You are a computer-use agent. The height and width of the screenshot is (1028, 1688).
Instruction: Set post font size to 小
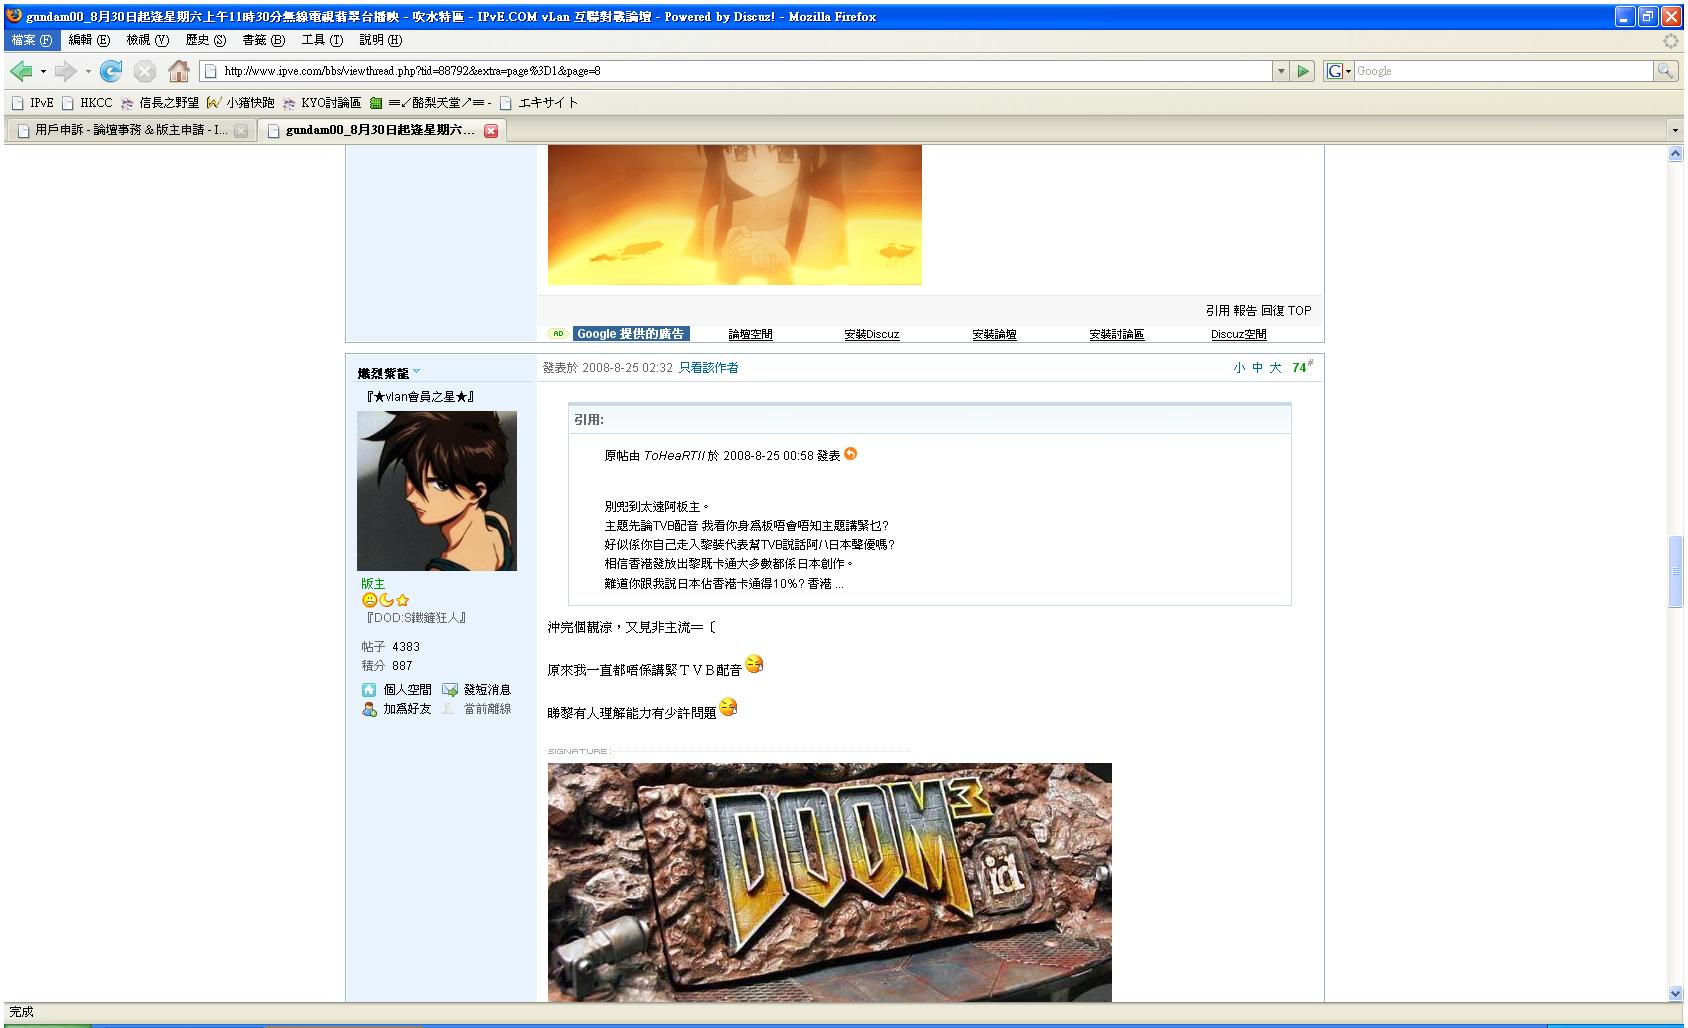tap(1239, 368)
